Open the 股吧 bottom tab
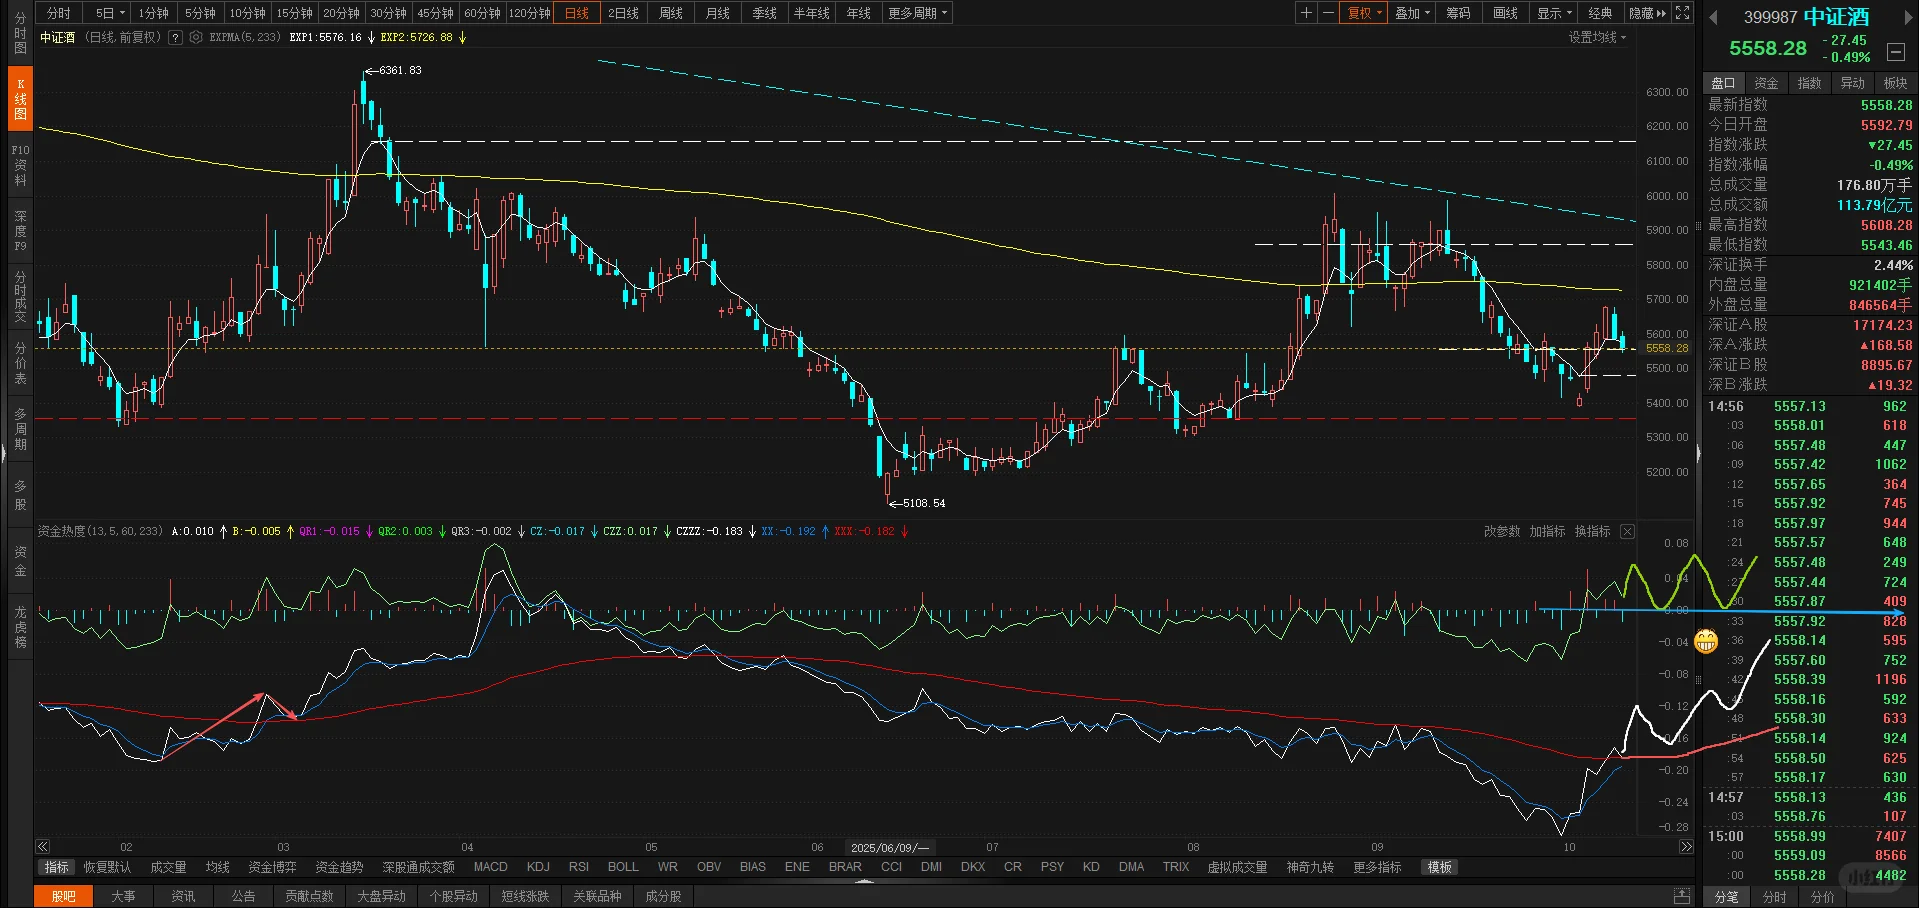Viewport: 1919px width, 908px height. point(63,896)
